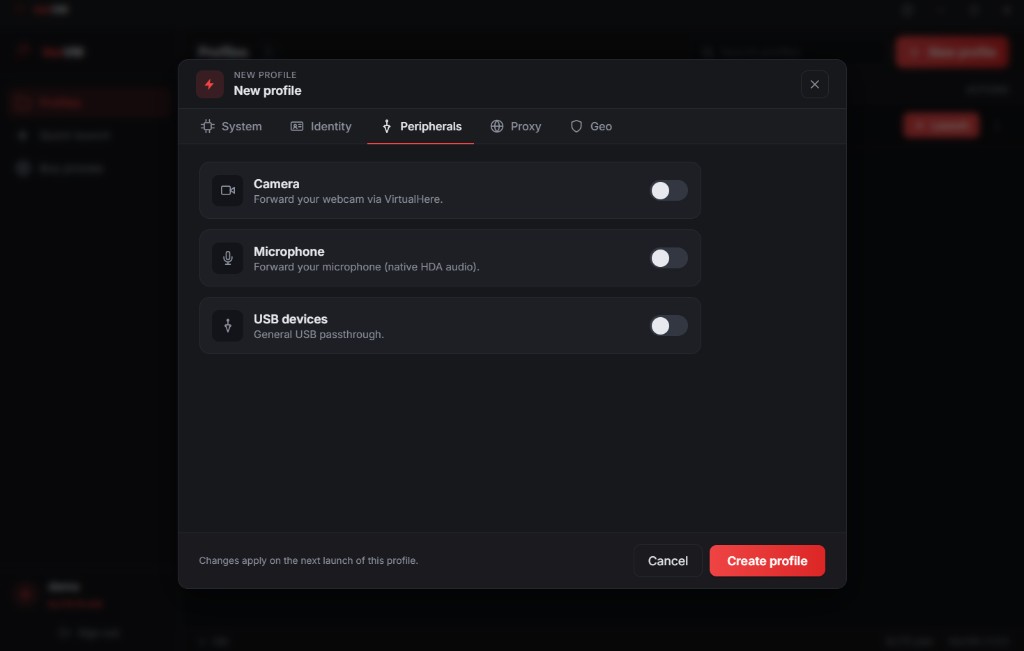
Task: Click the Peripherals tab USB icon
Action: point(387,126)
